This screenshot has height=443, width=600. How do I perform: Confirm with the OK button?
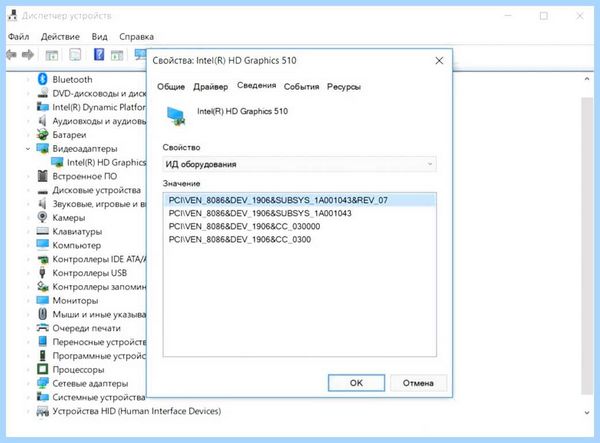tap(356, 383)
